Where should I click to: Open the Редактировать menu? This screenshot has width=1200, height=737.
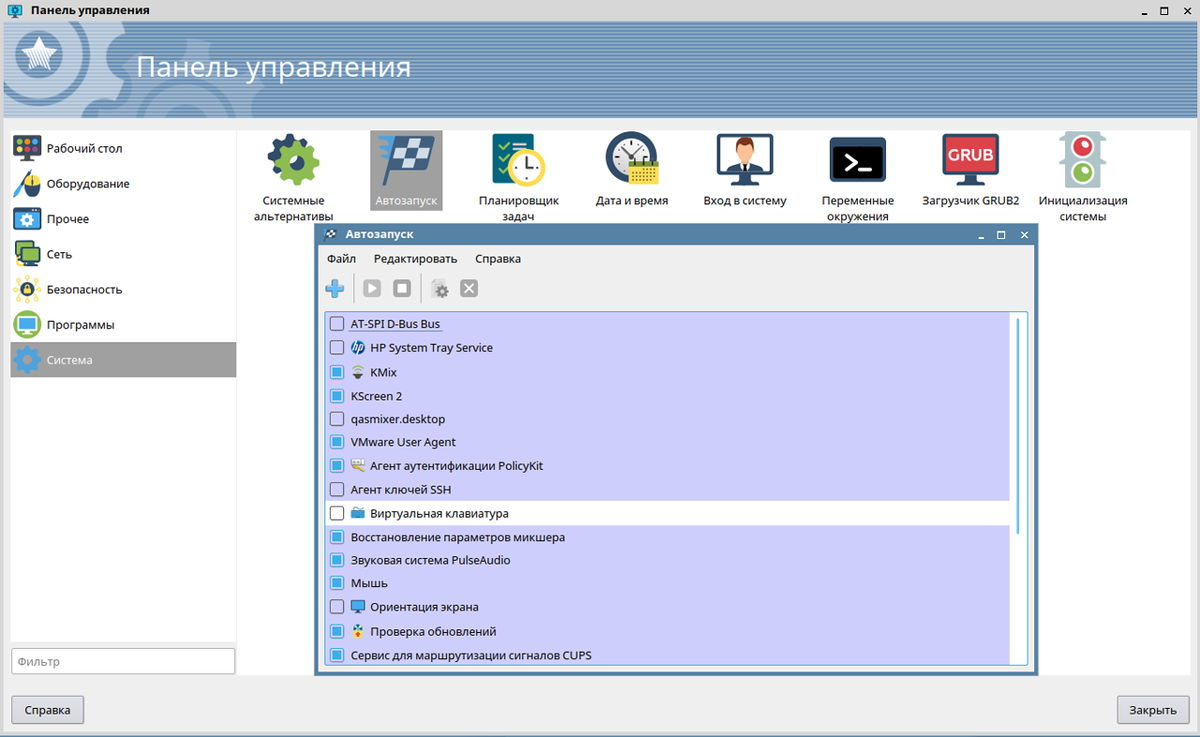[414, 258]
